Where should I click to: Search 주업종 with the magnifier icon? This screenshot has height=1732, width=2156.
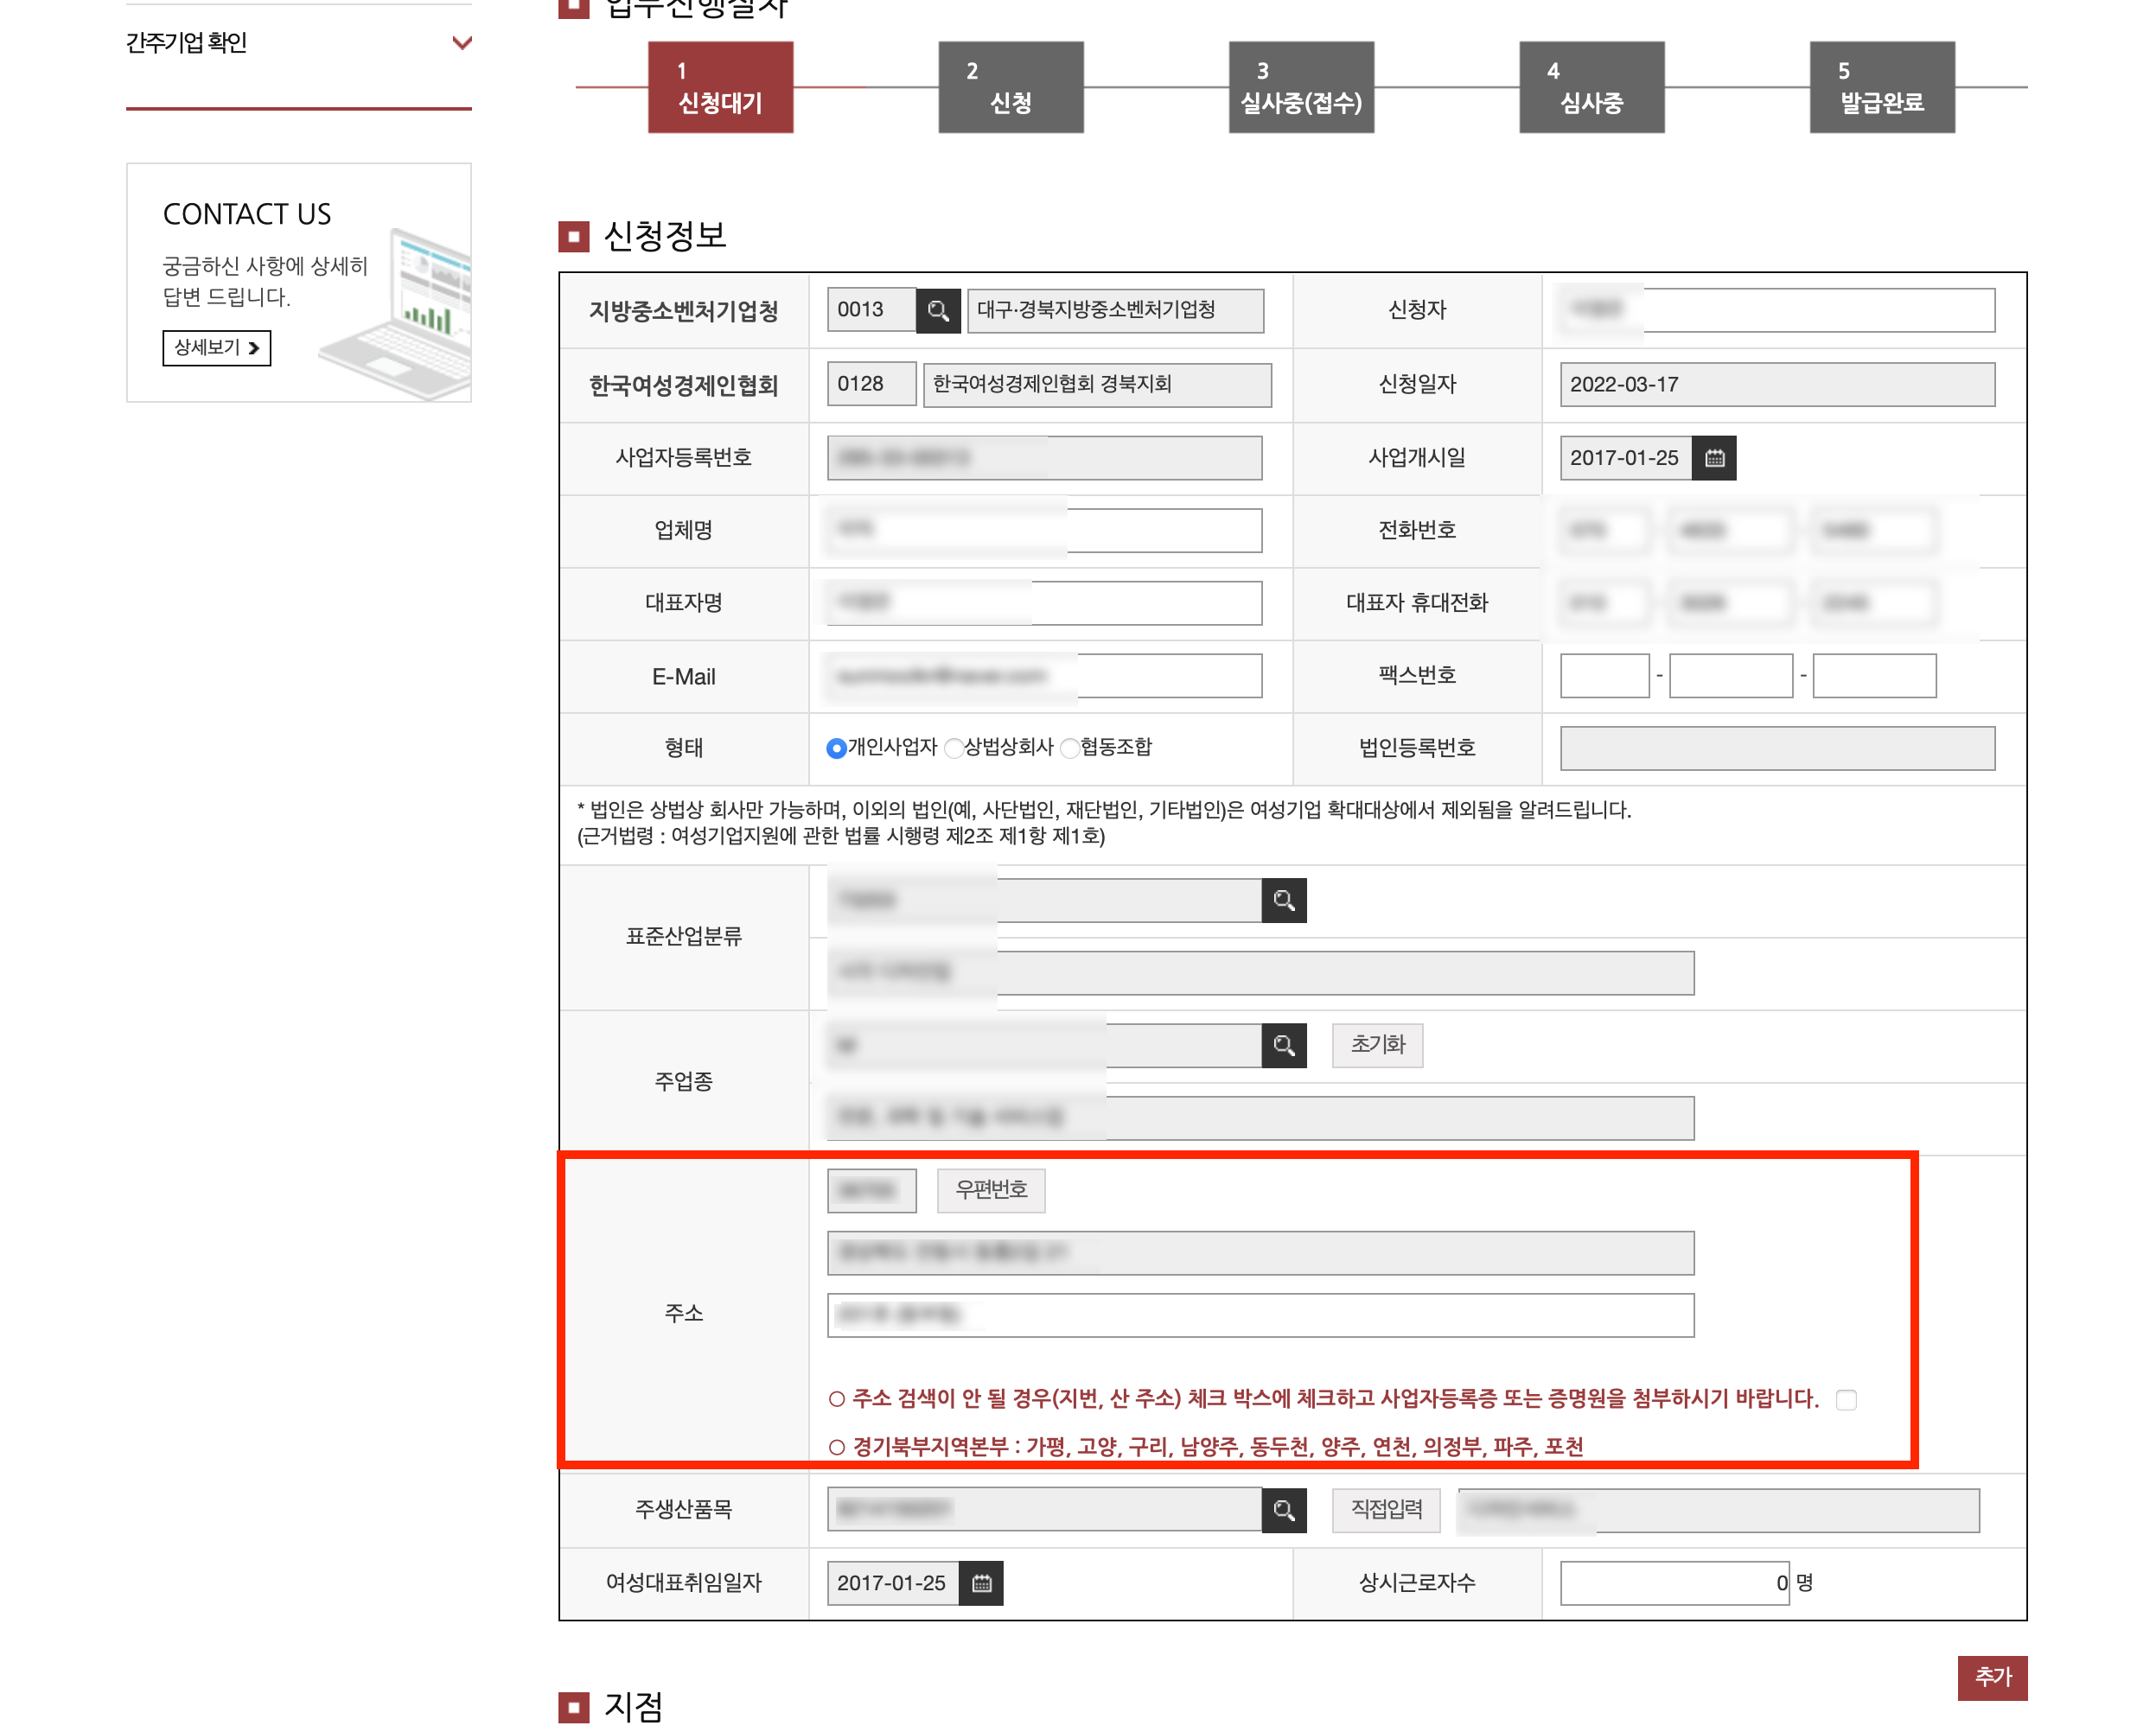[x=1284, y=1046]
